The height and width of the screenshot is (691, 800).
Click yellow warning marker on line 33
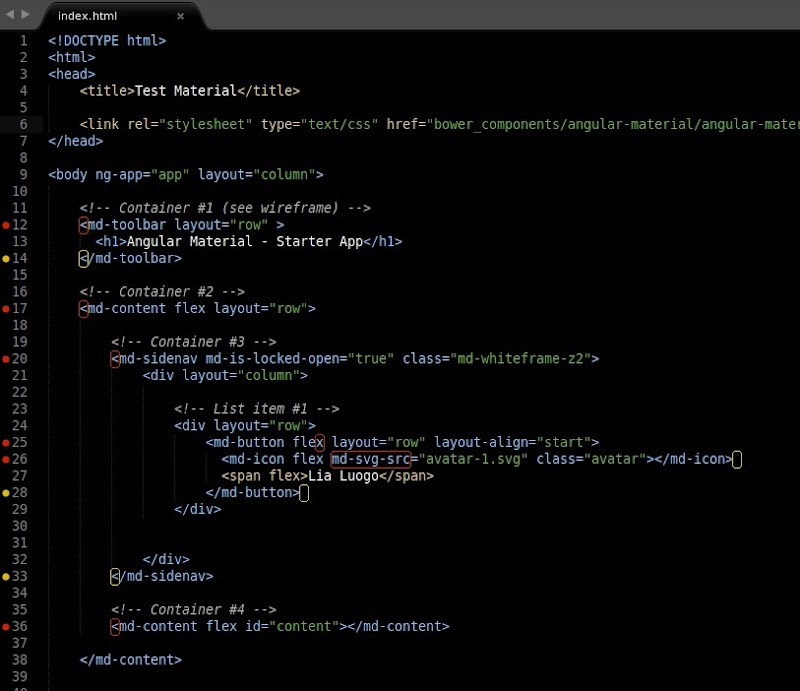(6, 577)
